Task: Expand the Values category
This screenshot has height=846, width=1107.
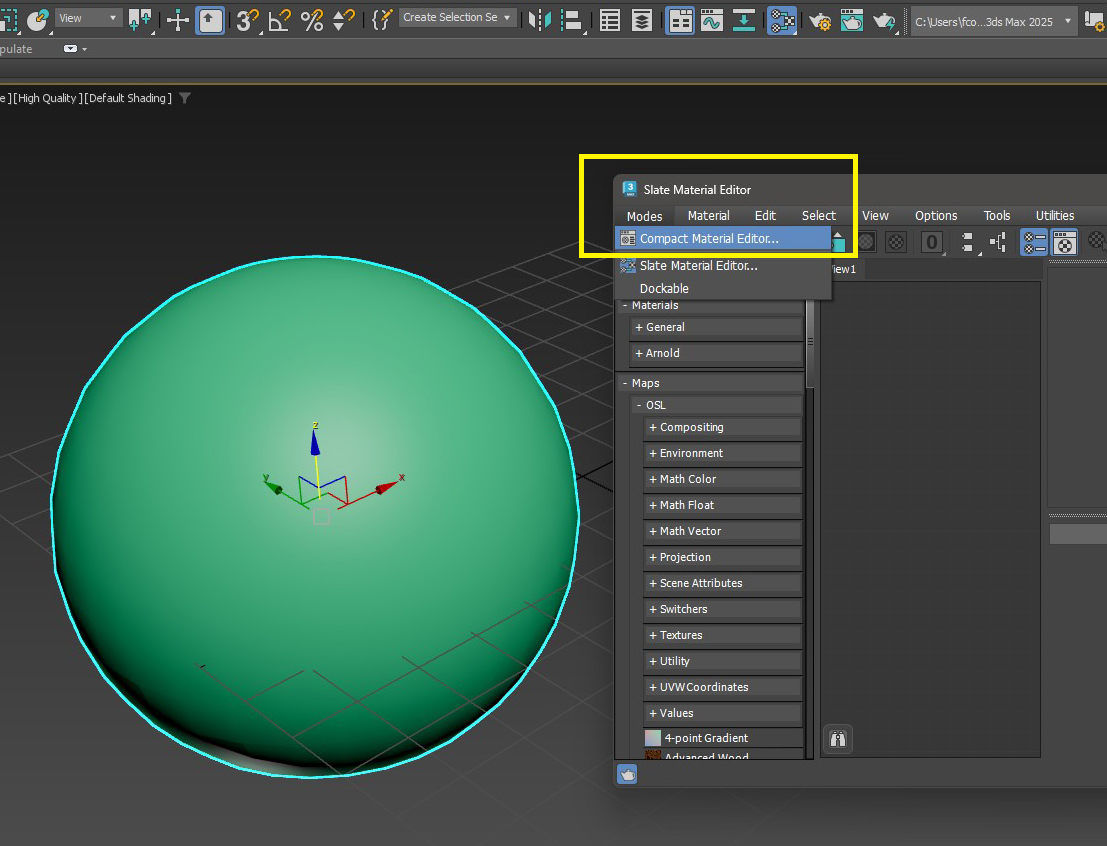Action: (x=723, y=713)
